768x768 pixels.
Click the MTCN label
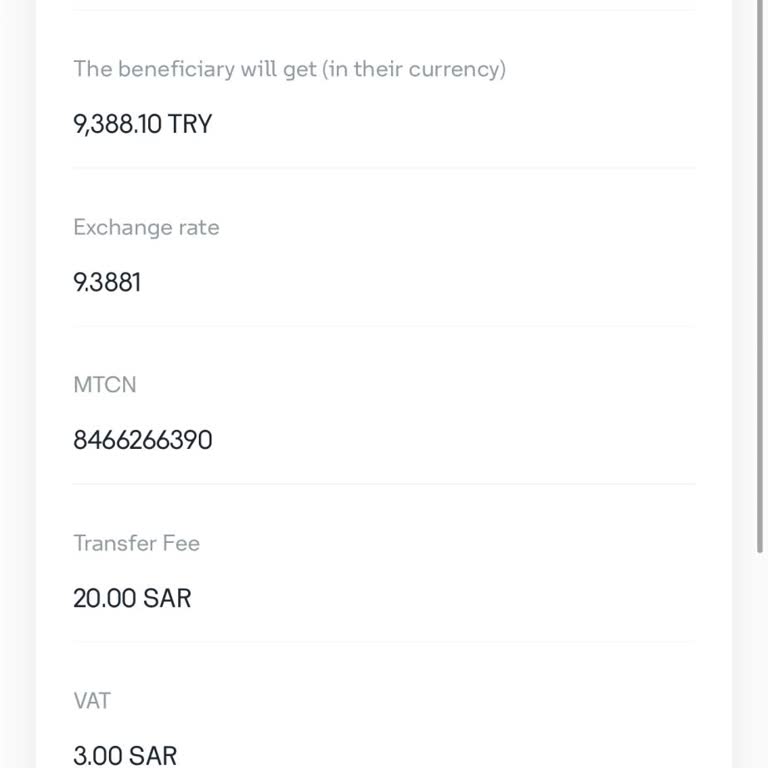[104, 385]
